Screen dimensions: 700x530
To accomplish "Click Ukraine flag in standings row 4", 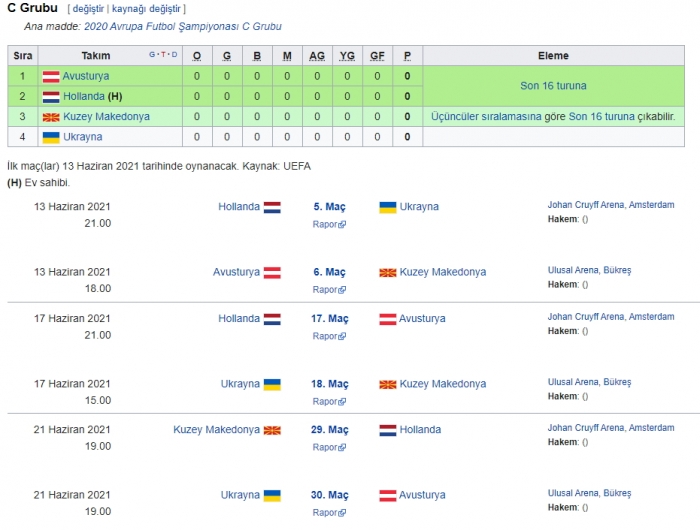I will pyautogui.click(x=50, y=137).
